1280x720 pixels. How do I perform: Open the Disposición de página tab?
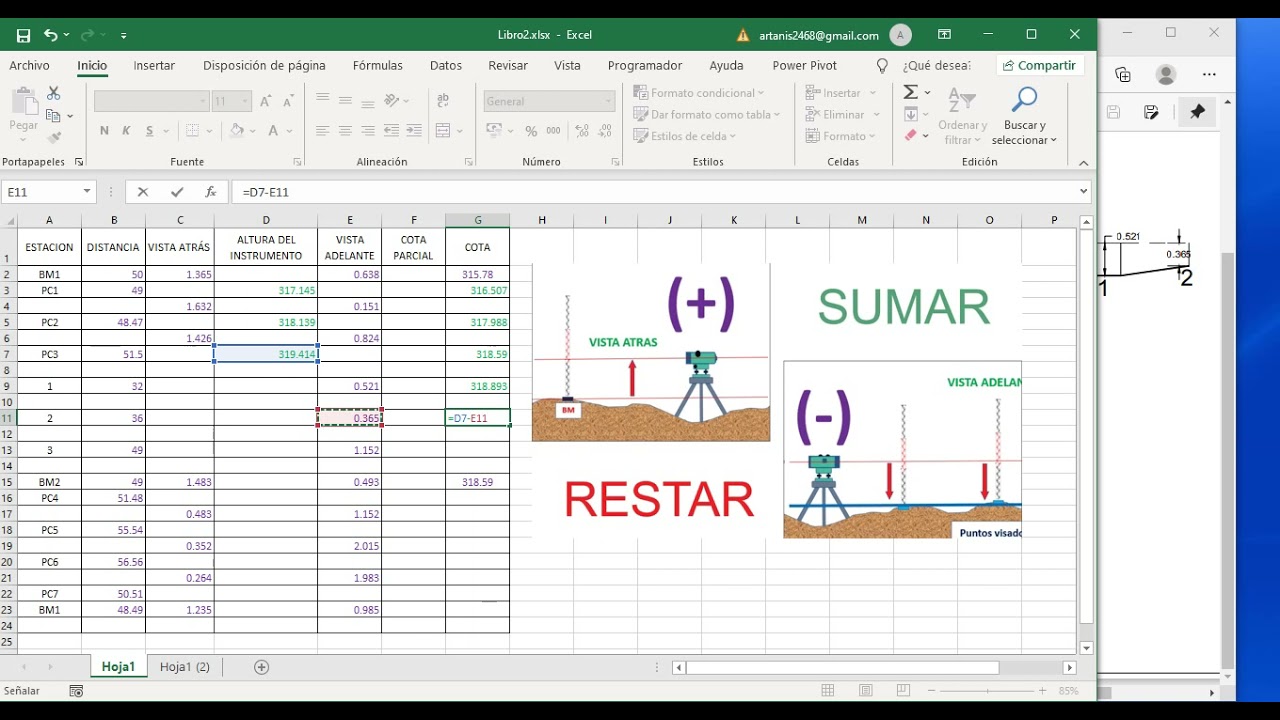pos(264,65)
